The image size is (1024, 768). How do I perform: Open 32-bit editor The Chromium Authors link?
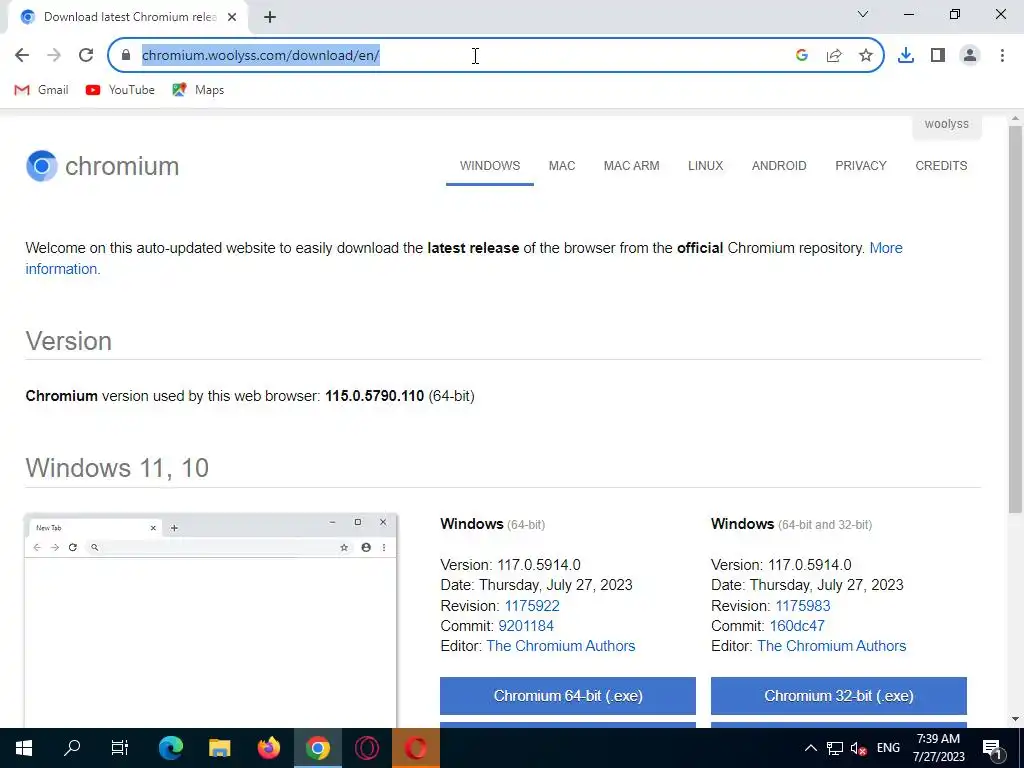pos(831,646)
